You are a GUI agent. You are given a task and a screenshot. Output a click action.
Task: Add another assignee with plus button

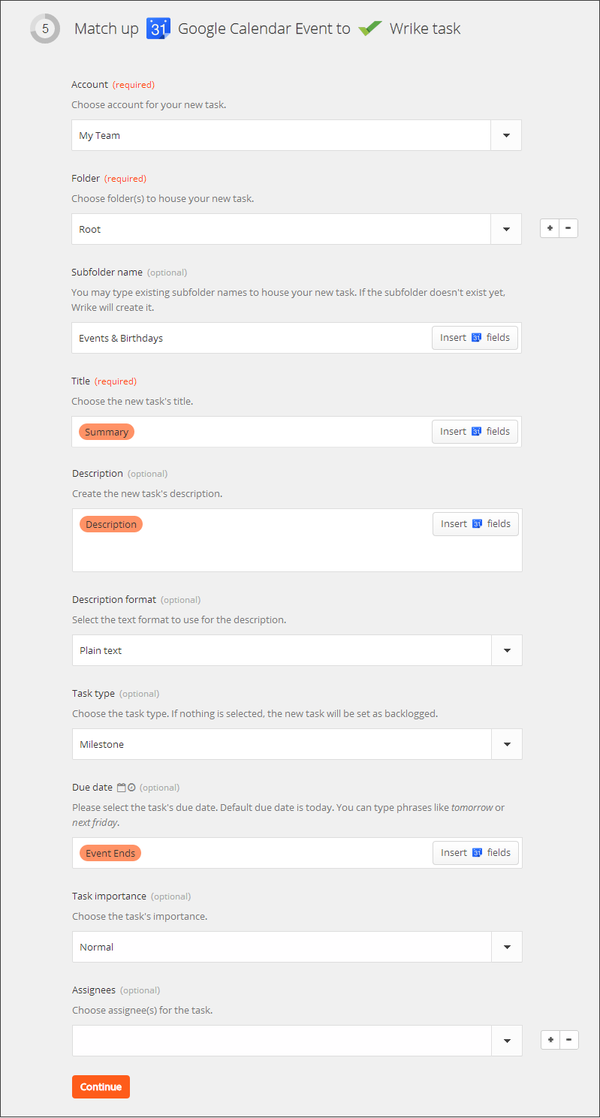click(x=549, y=1040)
